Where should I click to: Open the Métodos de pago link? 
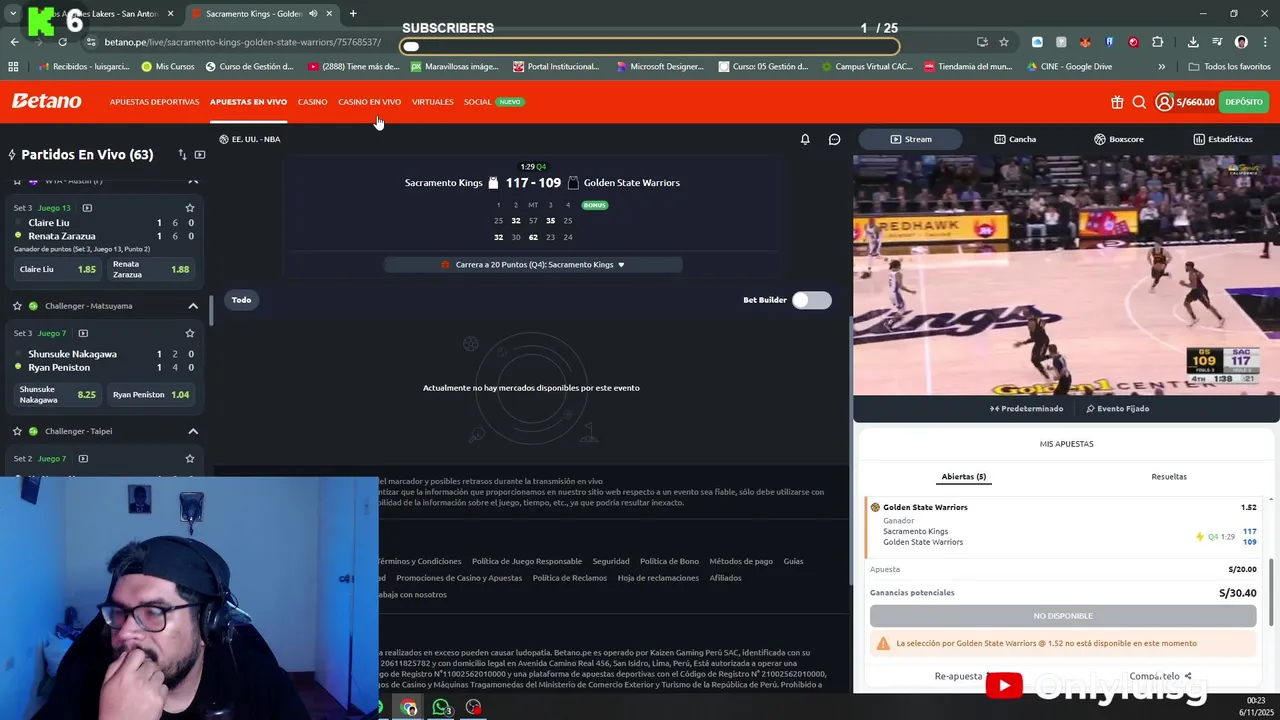pos(741,562)
